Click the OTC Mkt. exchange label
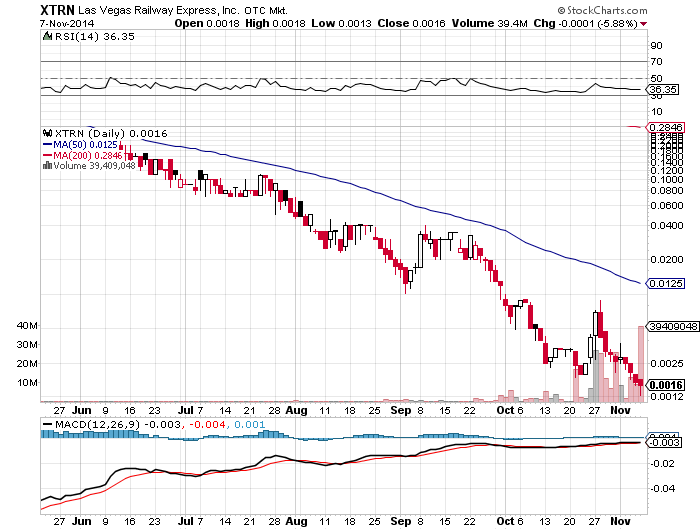Screen dimensions: 700x530 [x=266, y=11]
